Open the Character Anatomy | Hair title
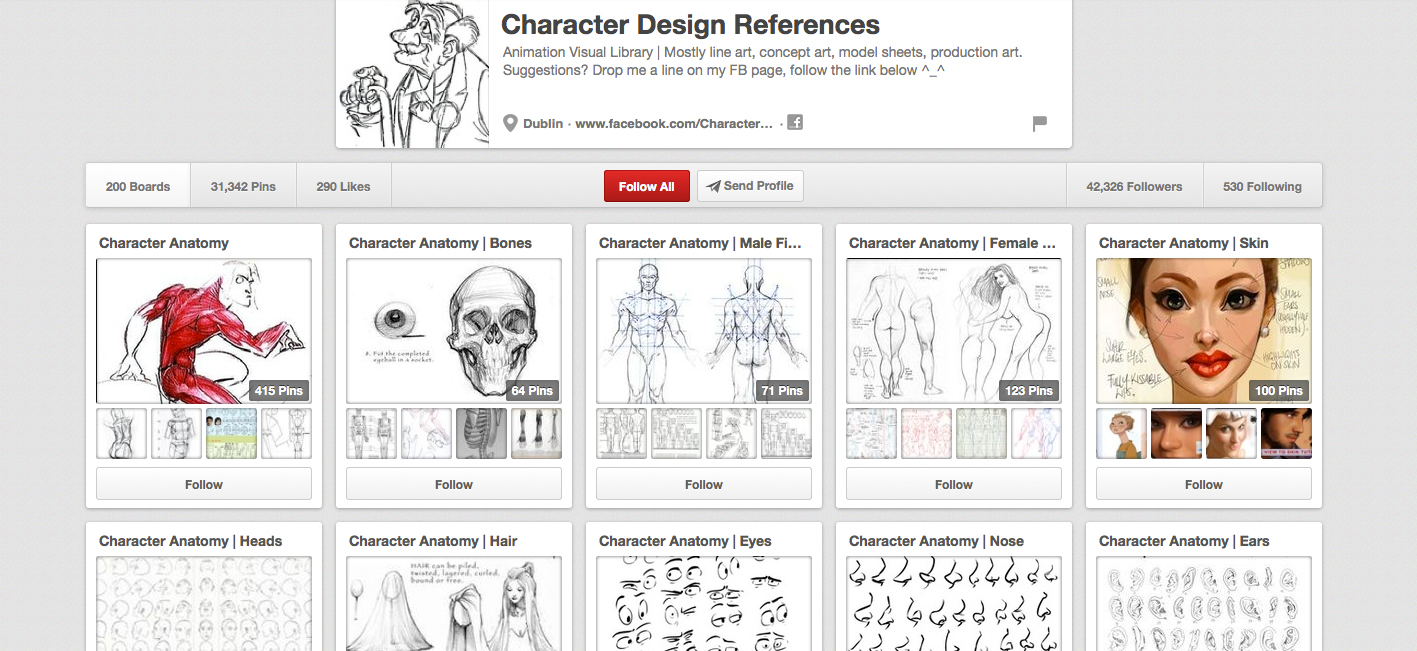 433,541
